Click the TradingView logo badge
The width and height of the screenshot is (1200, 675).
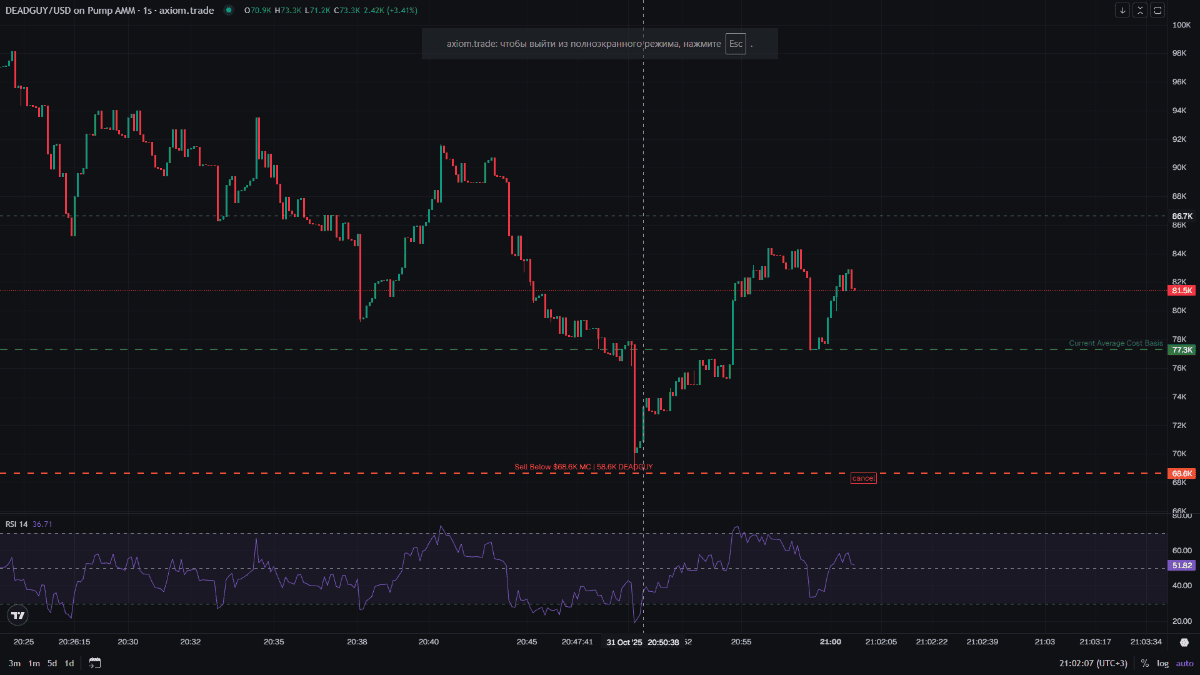pos(17,615)
